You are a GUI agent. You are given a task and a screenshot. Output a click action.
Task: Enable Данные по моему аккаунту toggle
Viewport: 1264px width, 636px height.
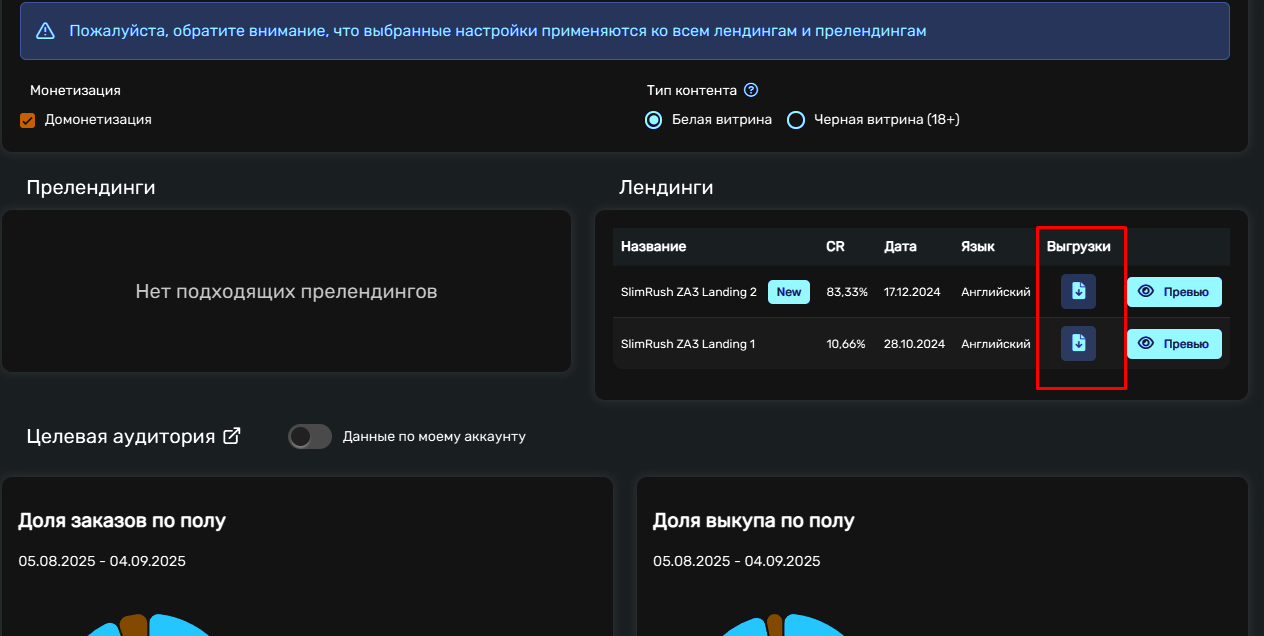click(309, 437)
